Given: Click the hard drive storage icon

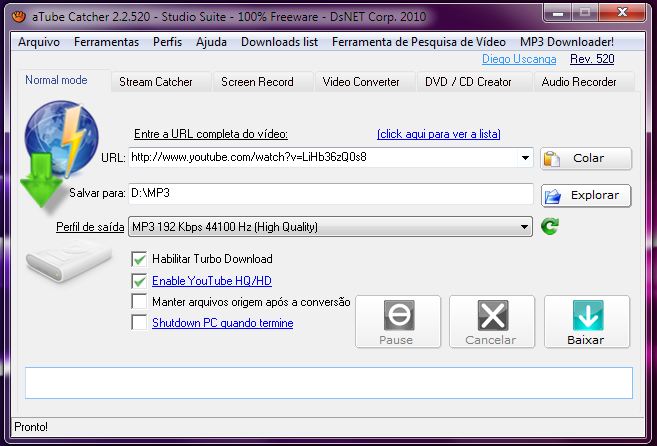Looking at the screenshot, I should tap(69, 261).
